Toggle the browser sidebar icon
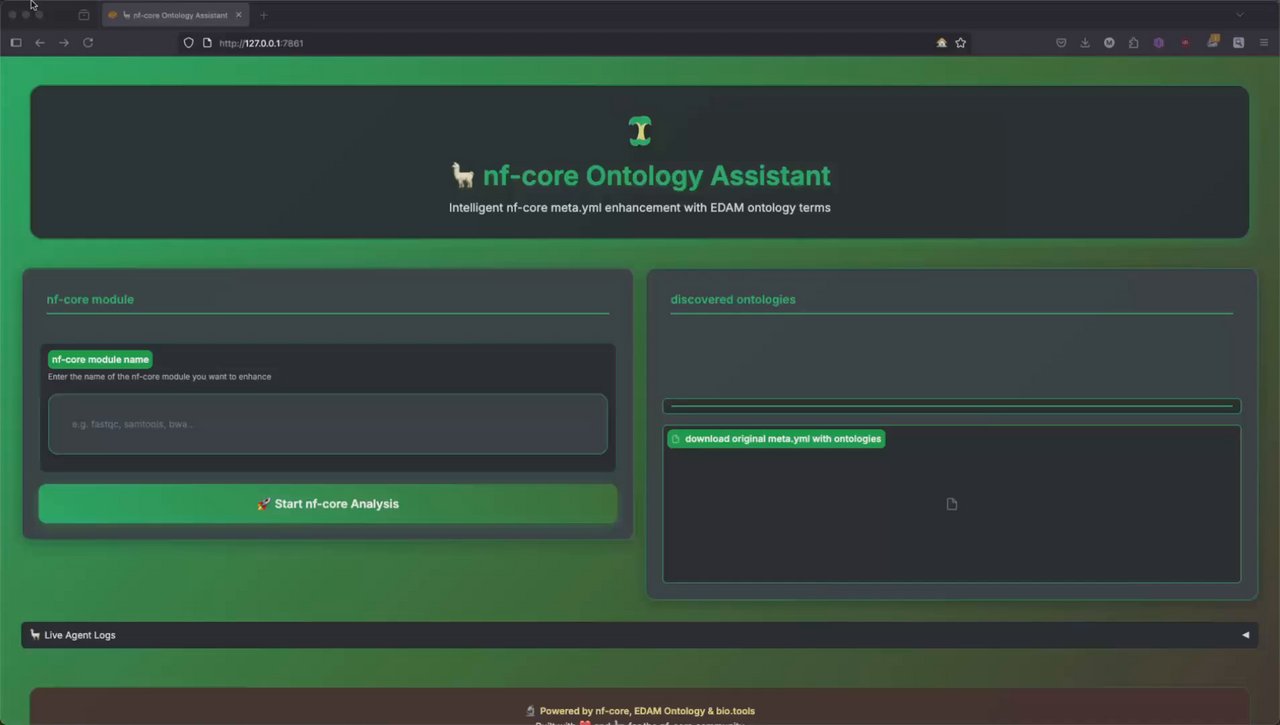Image resolution: width=1280 pixels, height=725 pixels. click(16, 43)
